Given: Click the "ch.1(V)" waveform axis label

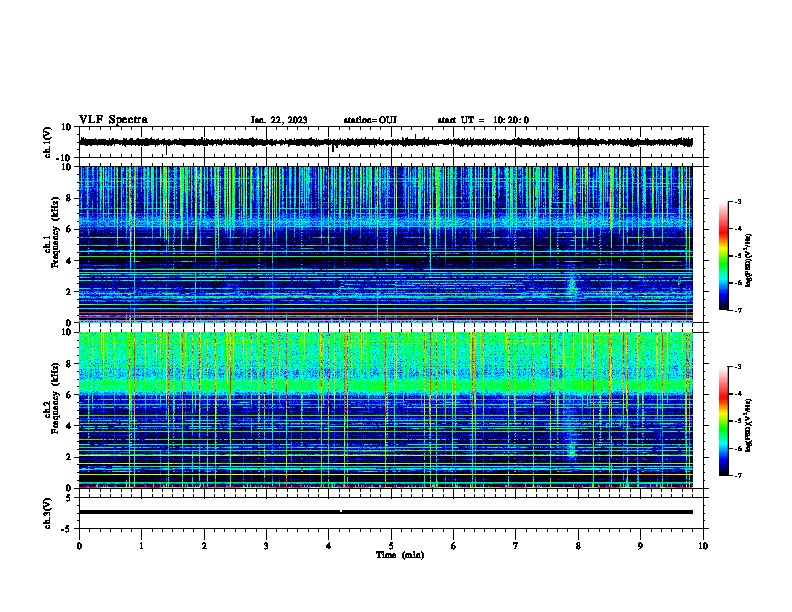Looking at the screenshot, I should click(x=48, y=142).
